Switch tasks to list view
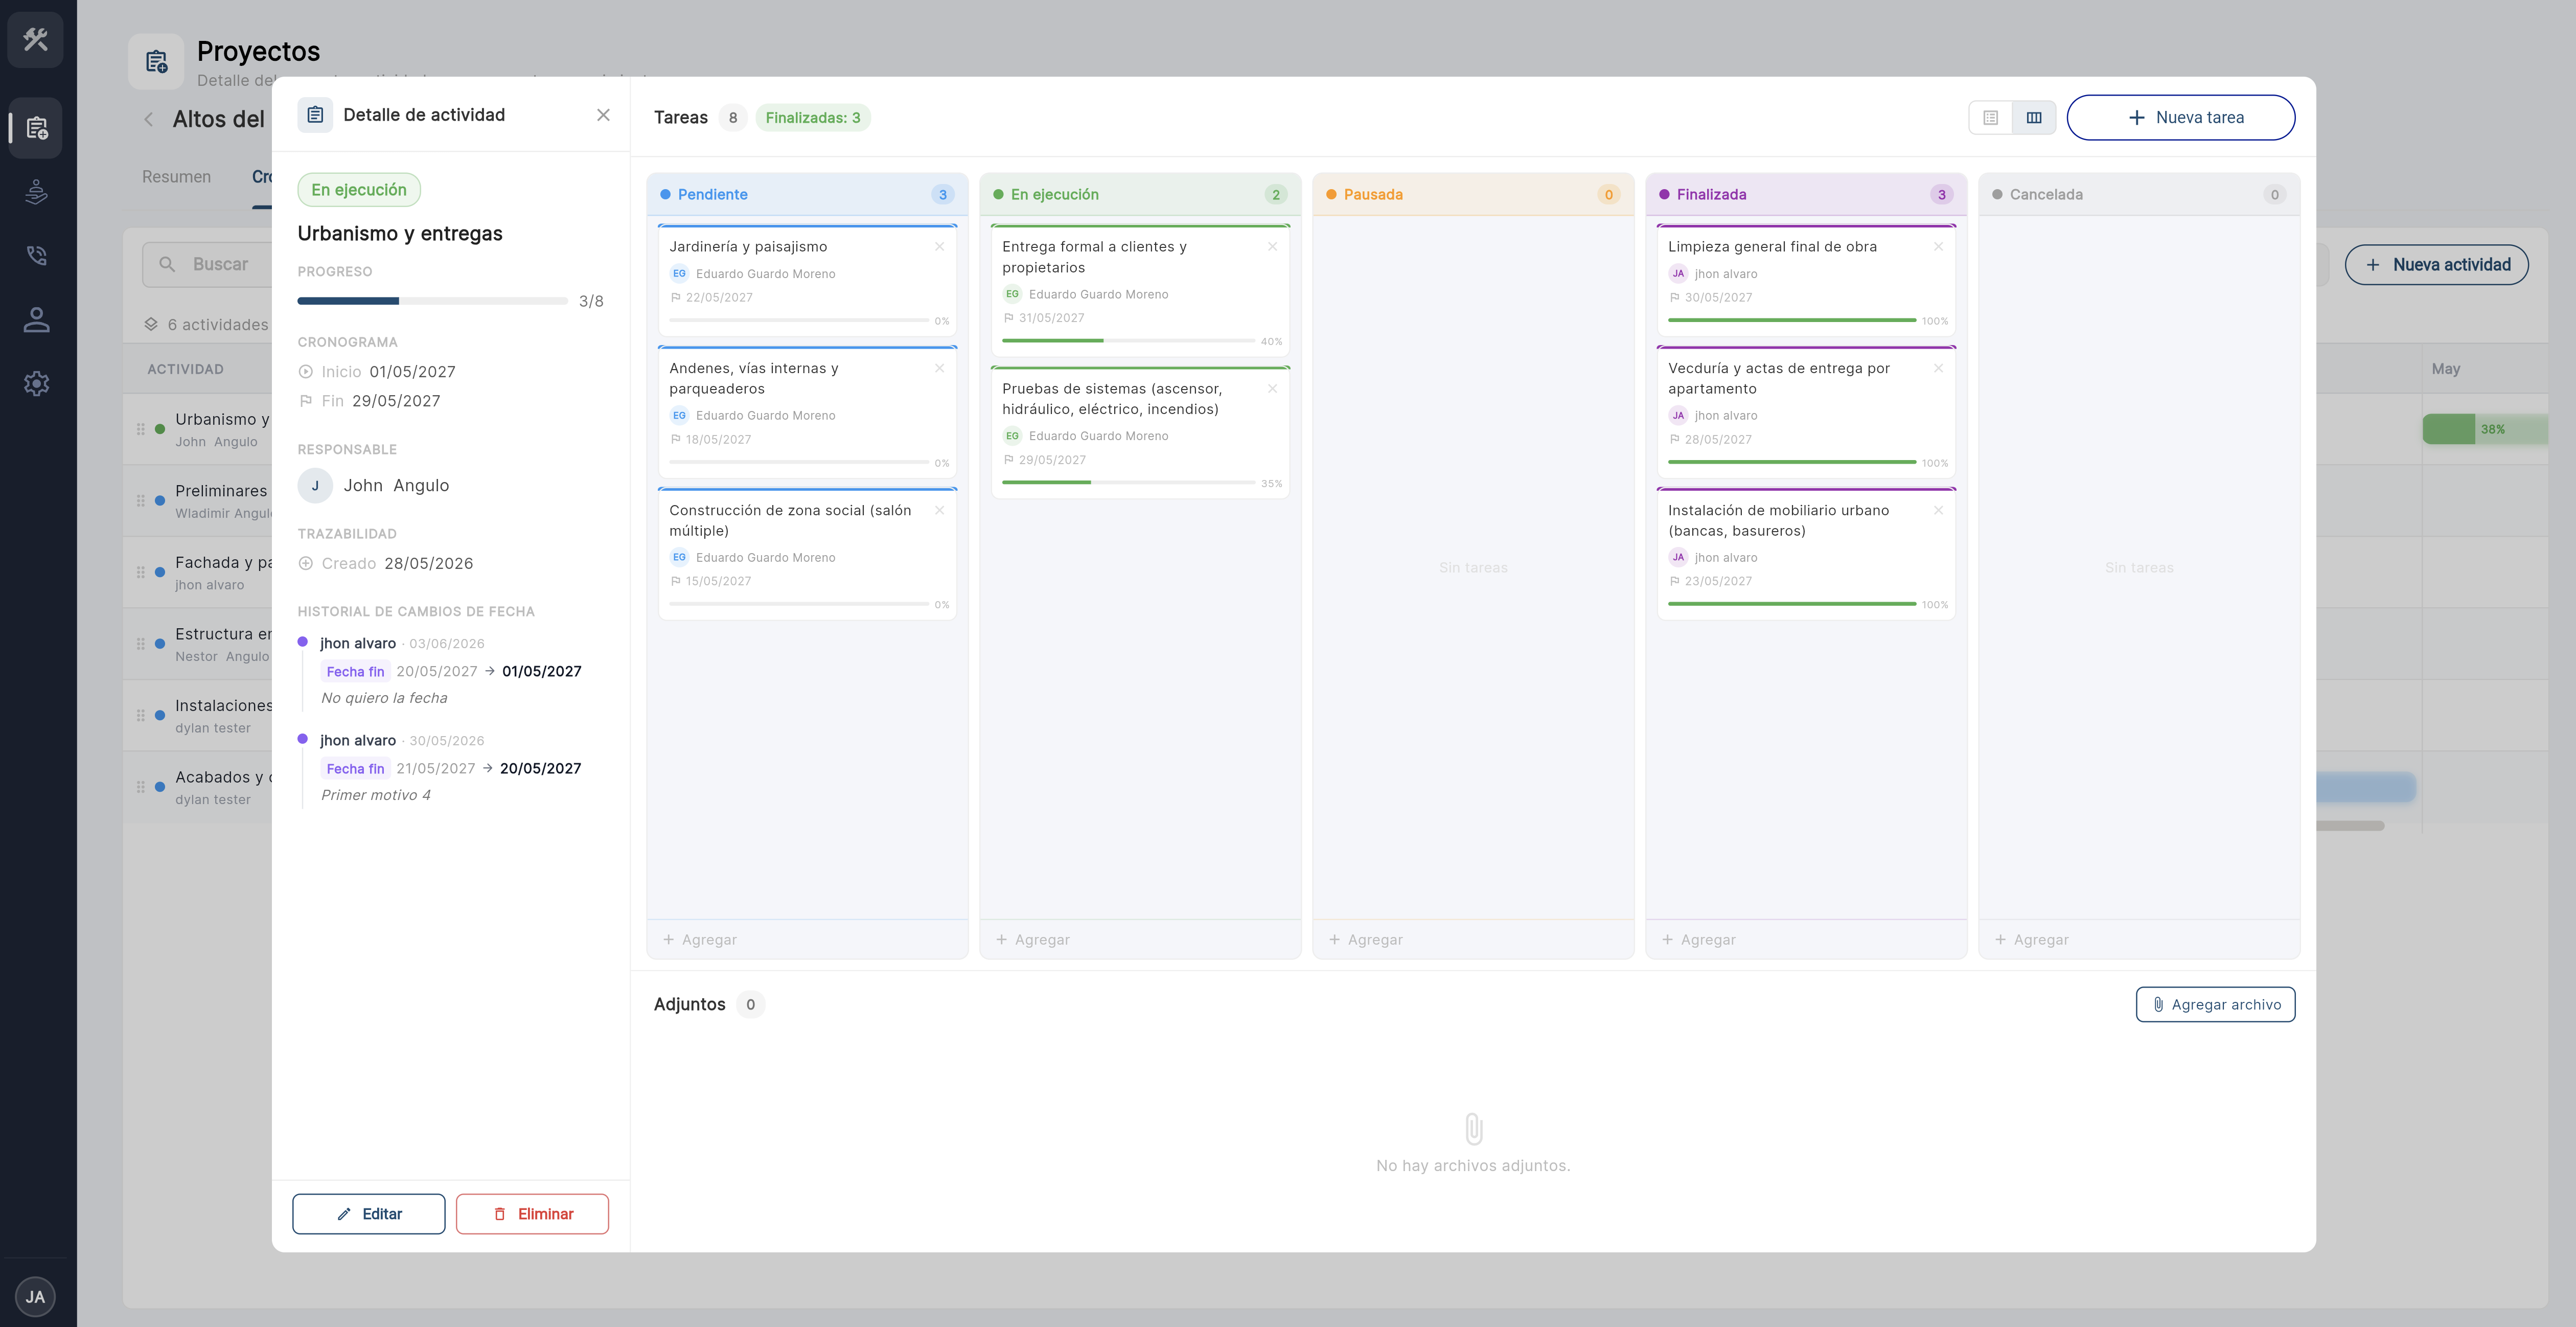 click(1990, 118)
